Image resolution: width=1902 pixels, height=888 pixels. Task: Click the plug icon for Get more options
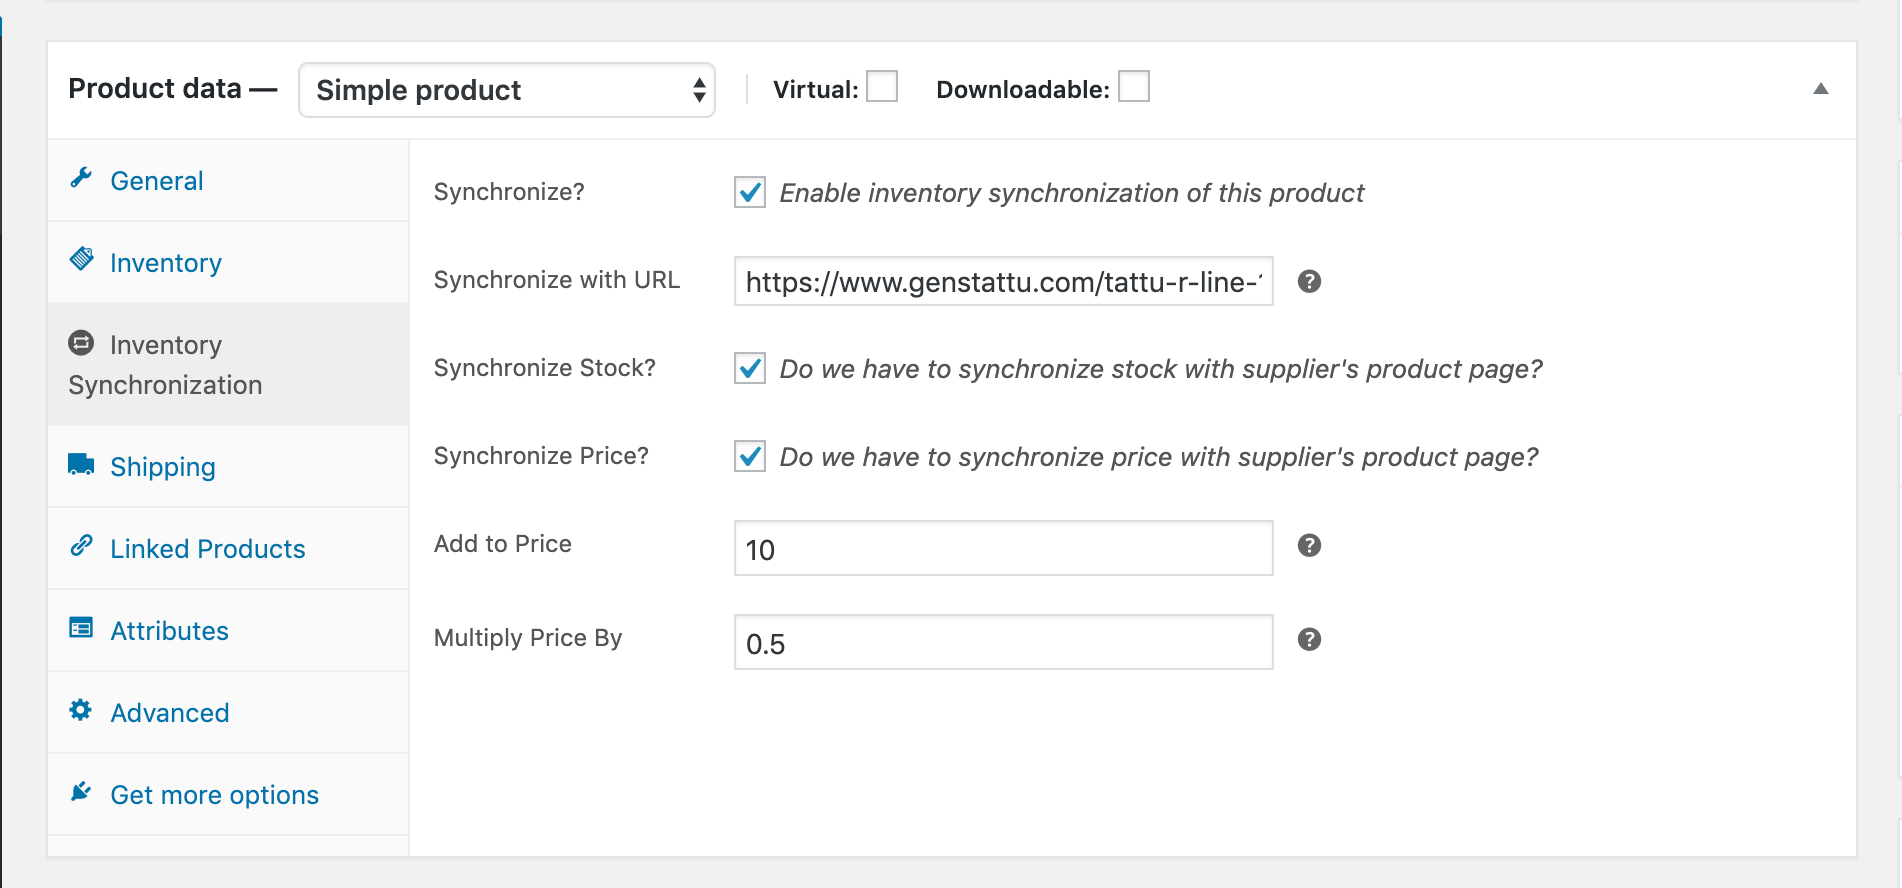pyautogui.click(x=81, y=792)
